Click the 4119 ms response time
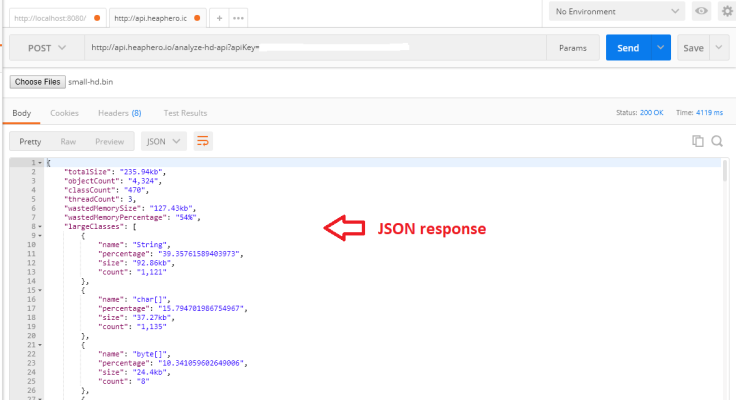Viewport: 736px width, 400px height. [x=709, y=113]
